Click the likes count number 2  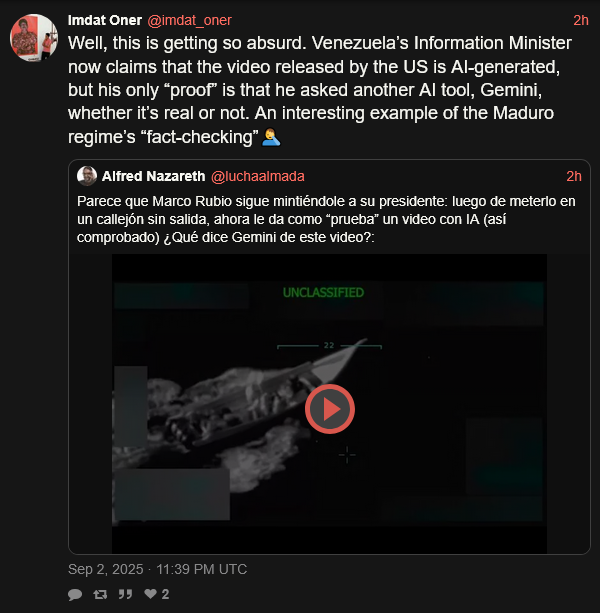pyautogui.click(x=165, y=594)
